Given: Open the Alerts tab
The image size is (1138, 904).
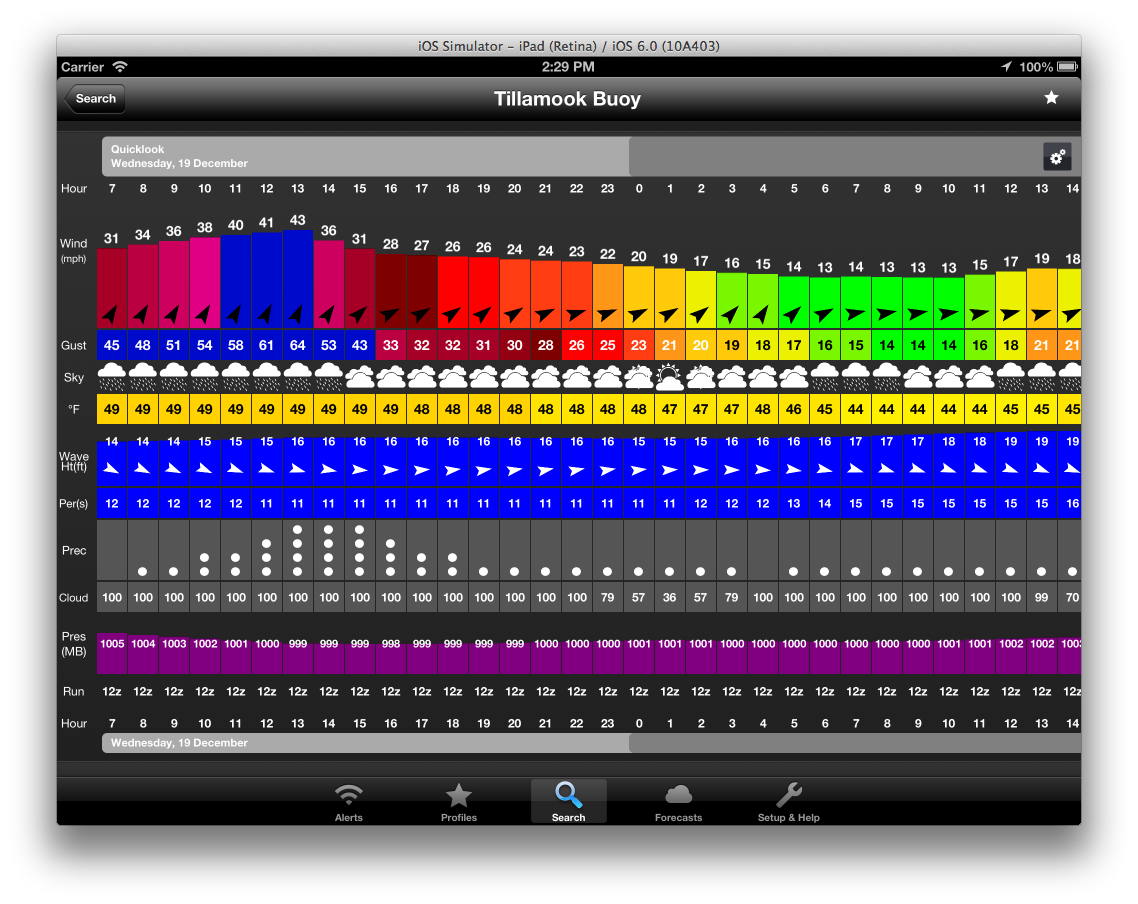Looking at the screenshot, I should [348, 802].
